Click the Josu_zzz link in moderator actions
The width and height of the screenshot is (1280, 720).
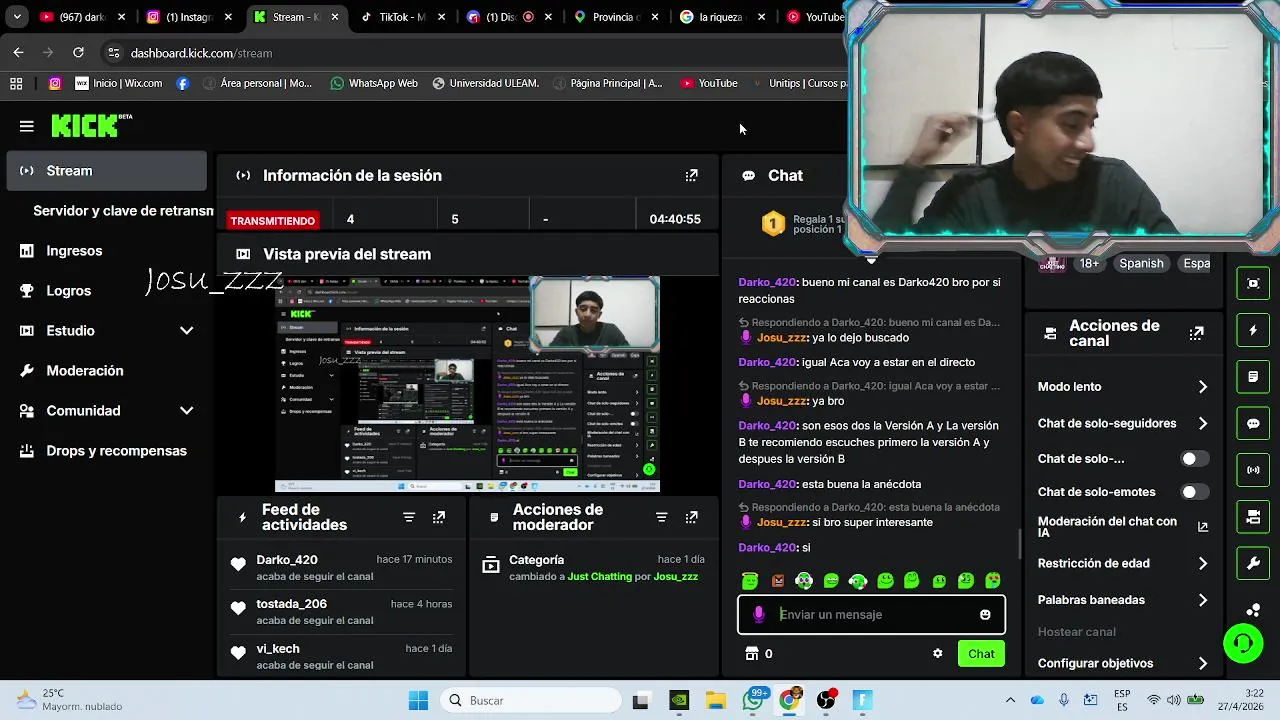(x=675, y=577)
